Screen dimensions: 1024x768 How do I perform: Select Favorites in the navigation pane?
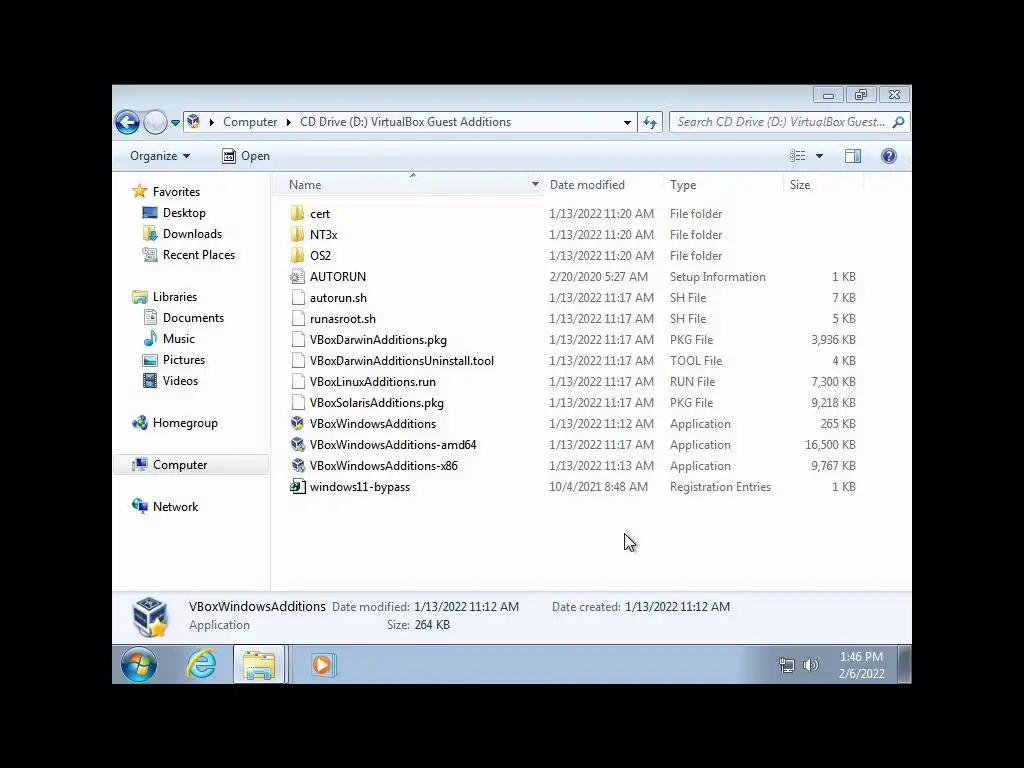tap(166, 191)
